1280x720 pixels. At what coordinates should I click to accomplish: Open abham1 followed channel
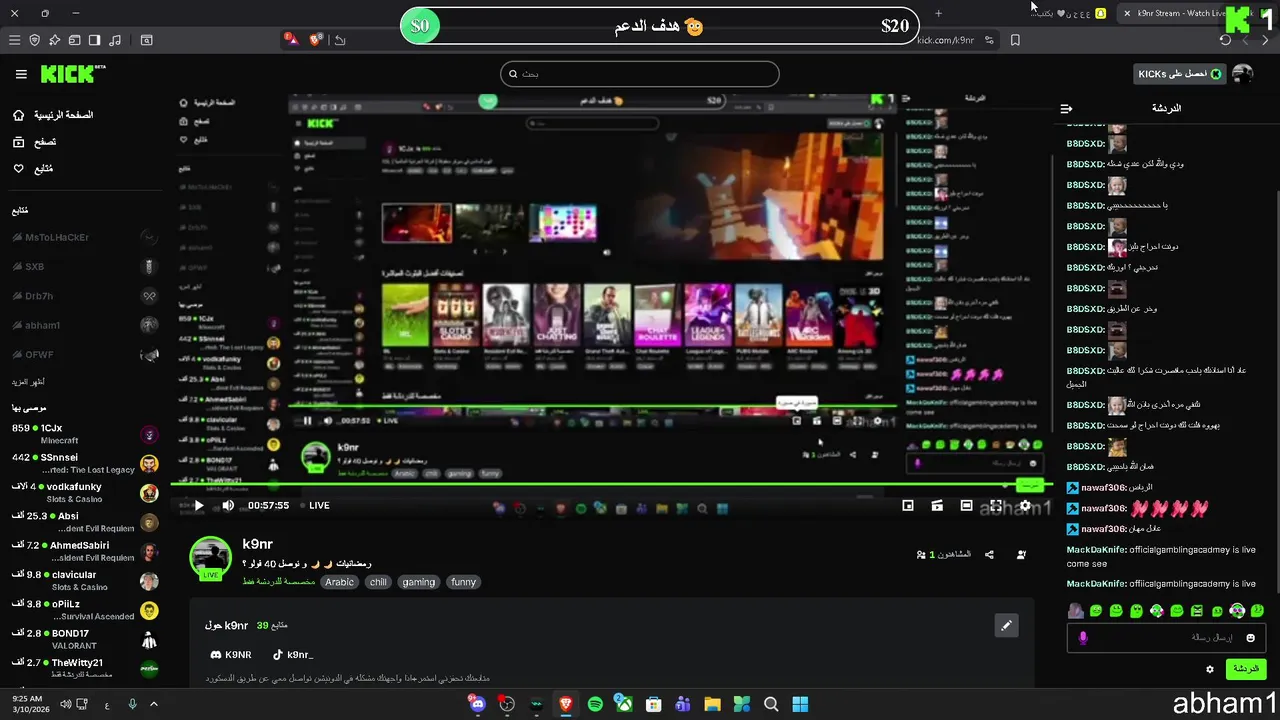(84, 325)
